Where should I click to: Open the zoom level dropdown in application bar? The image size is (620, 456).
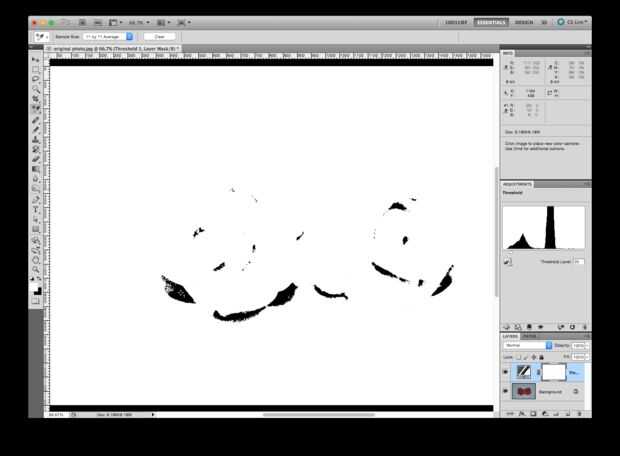pyautogui.click(x=140, y=23)
